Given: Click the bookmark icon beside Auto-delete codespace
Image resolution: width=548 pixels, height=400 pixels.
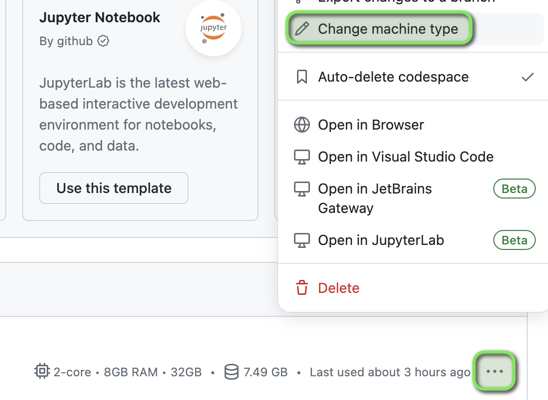Looking at the screenshot, I should coord(302,77).
